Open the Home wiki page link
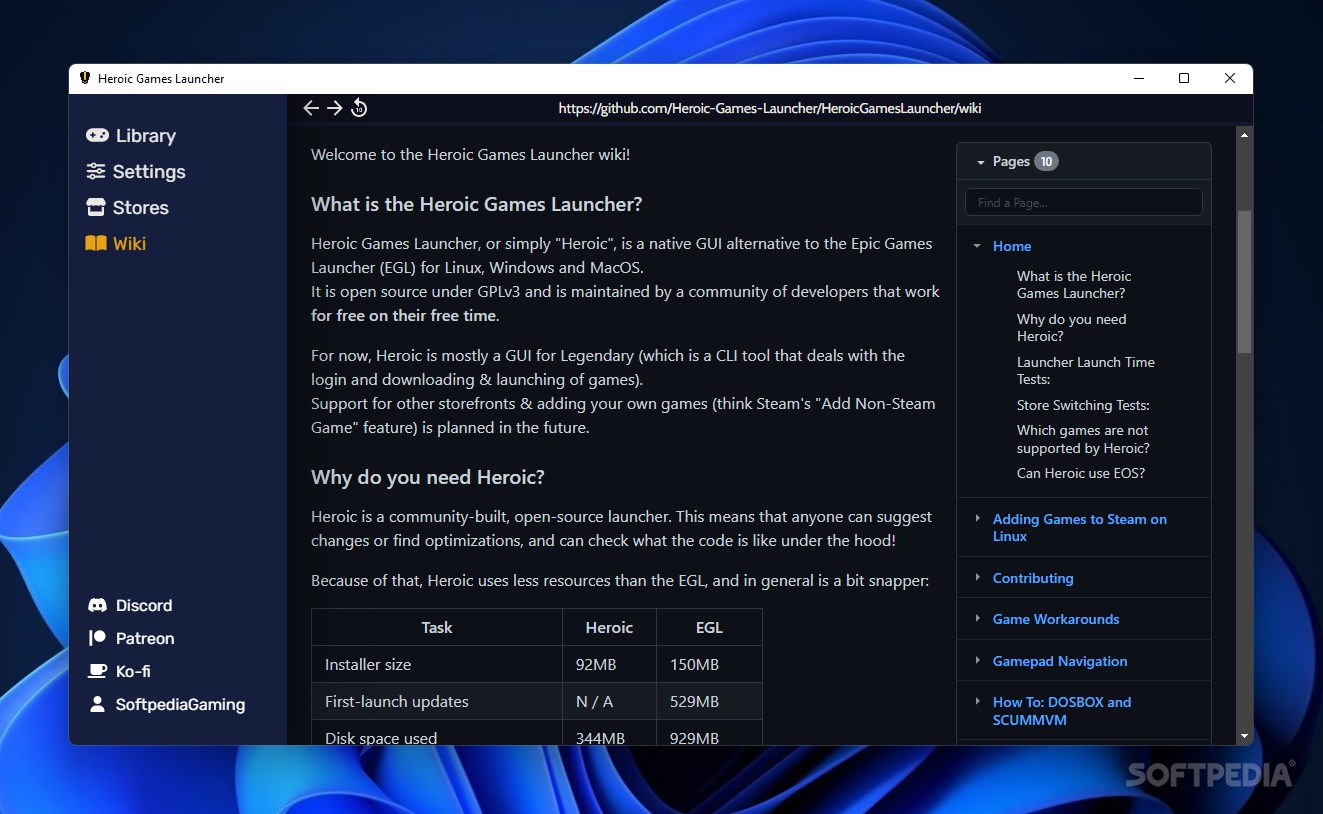This screenshot has width=1323, height=814. pyautogui.click(x=1012, y=246)
